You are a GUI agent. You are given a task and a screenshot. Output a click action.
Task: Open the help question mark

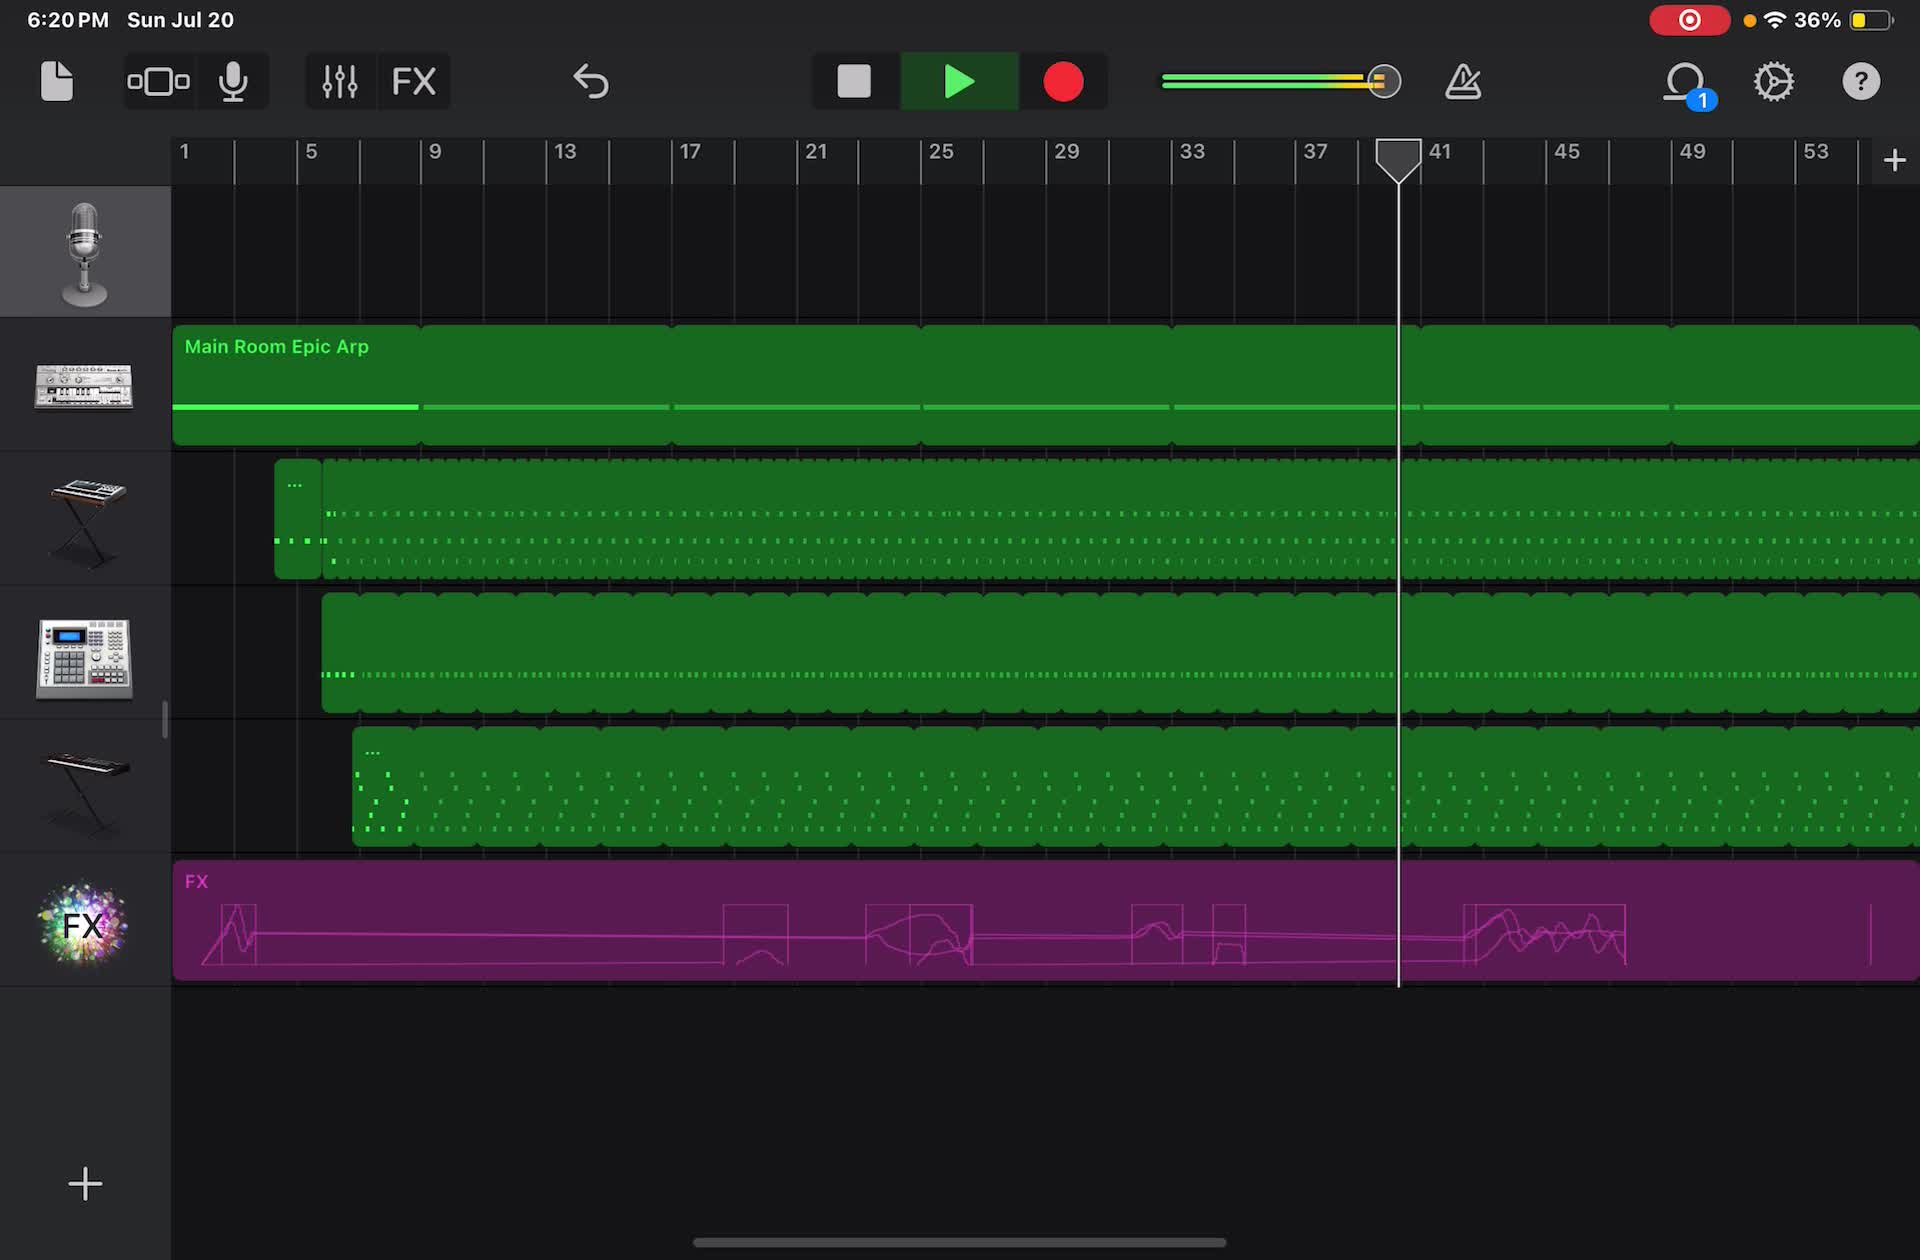pos(1861,81)
